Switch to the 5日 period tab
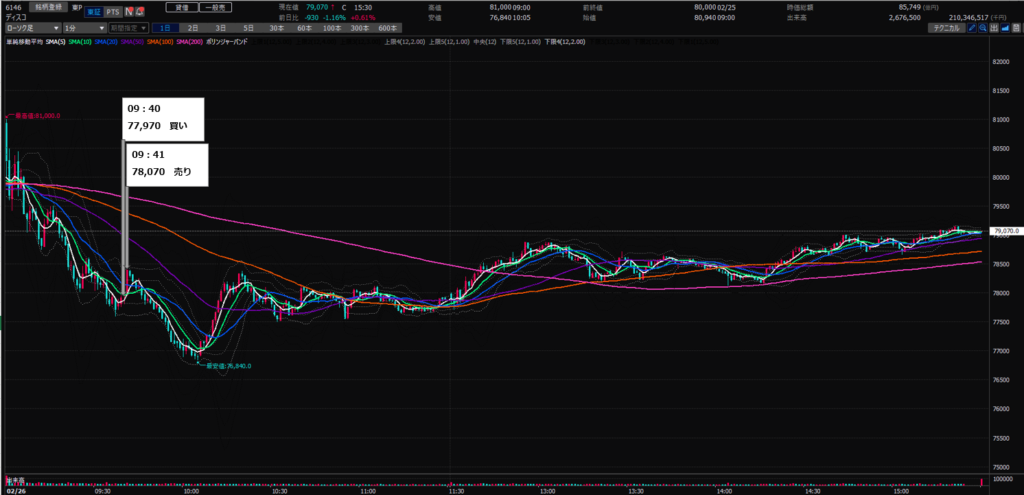This screenshot has width=1024, height=495. (x=246, y=29)
